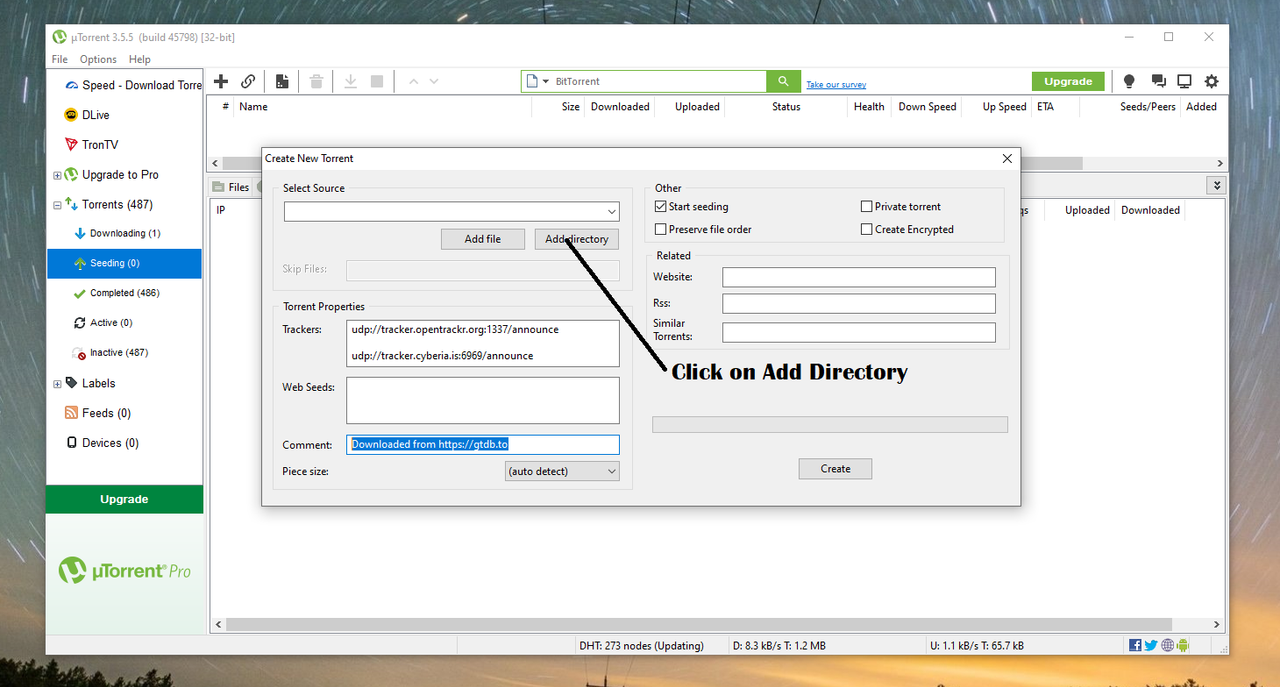Click the detail pane collapse chevron button
Viewport: 1280px width, 687px height.
click(x=1216, y=186)
